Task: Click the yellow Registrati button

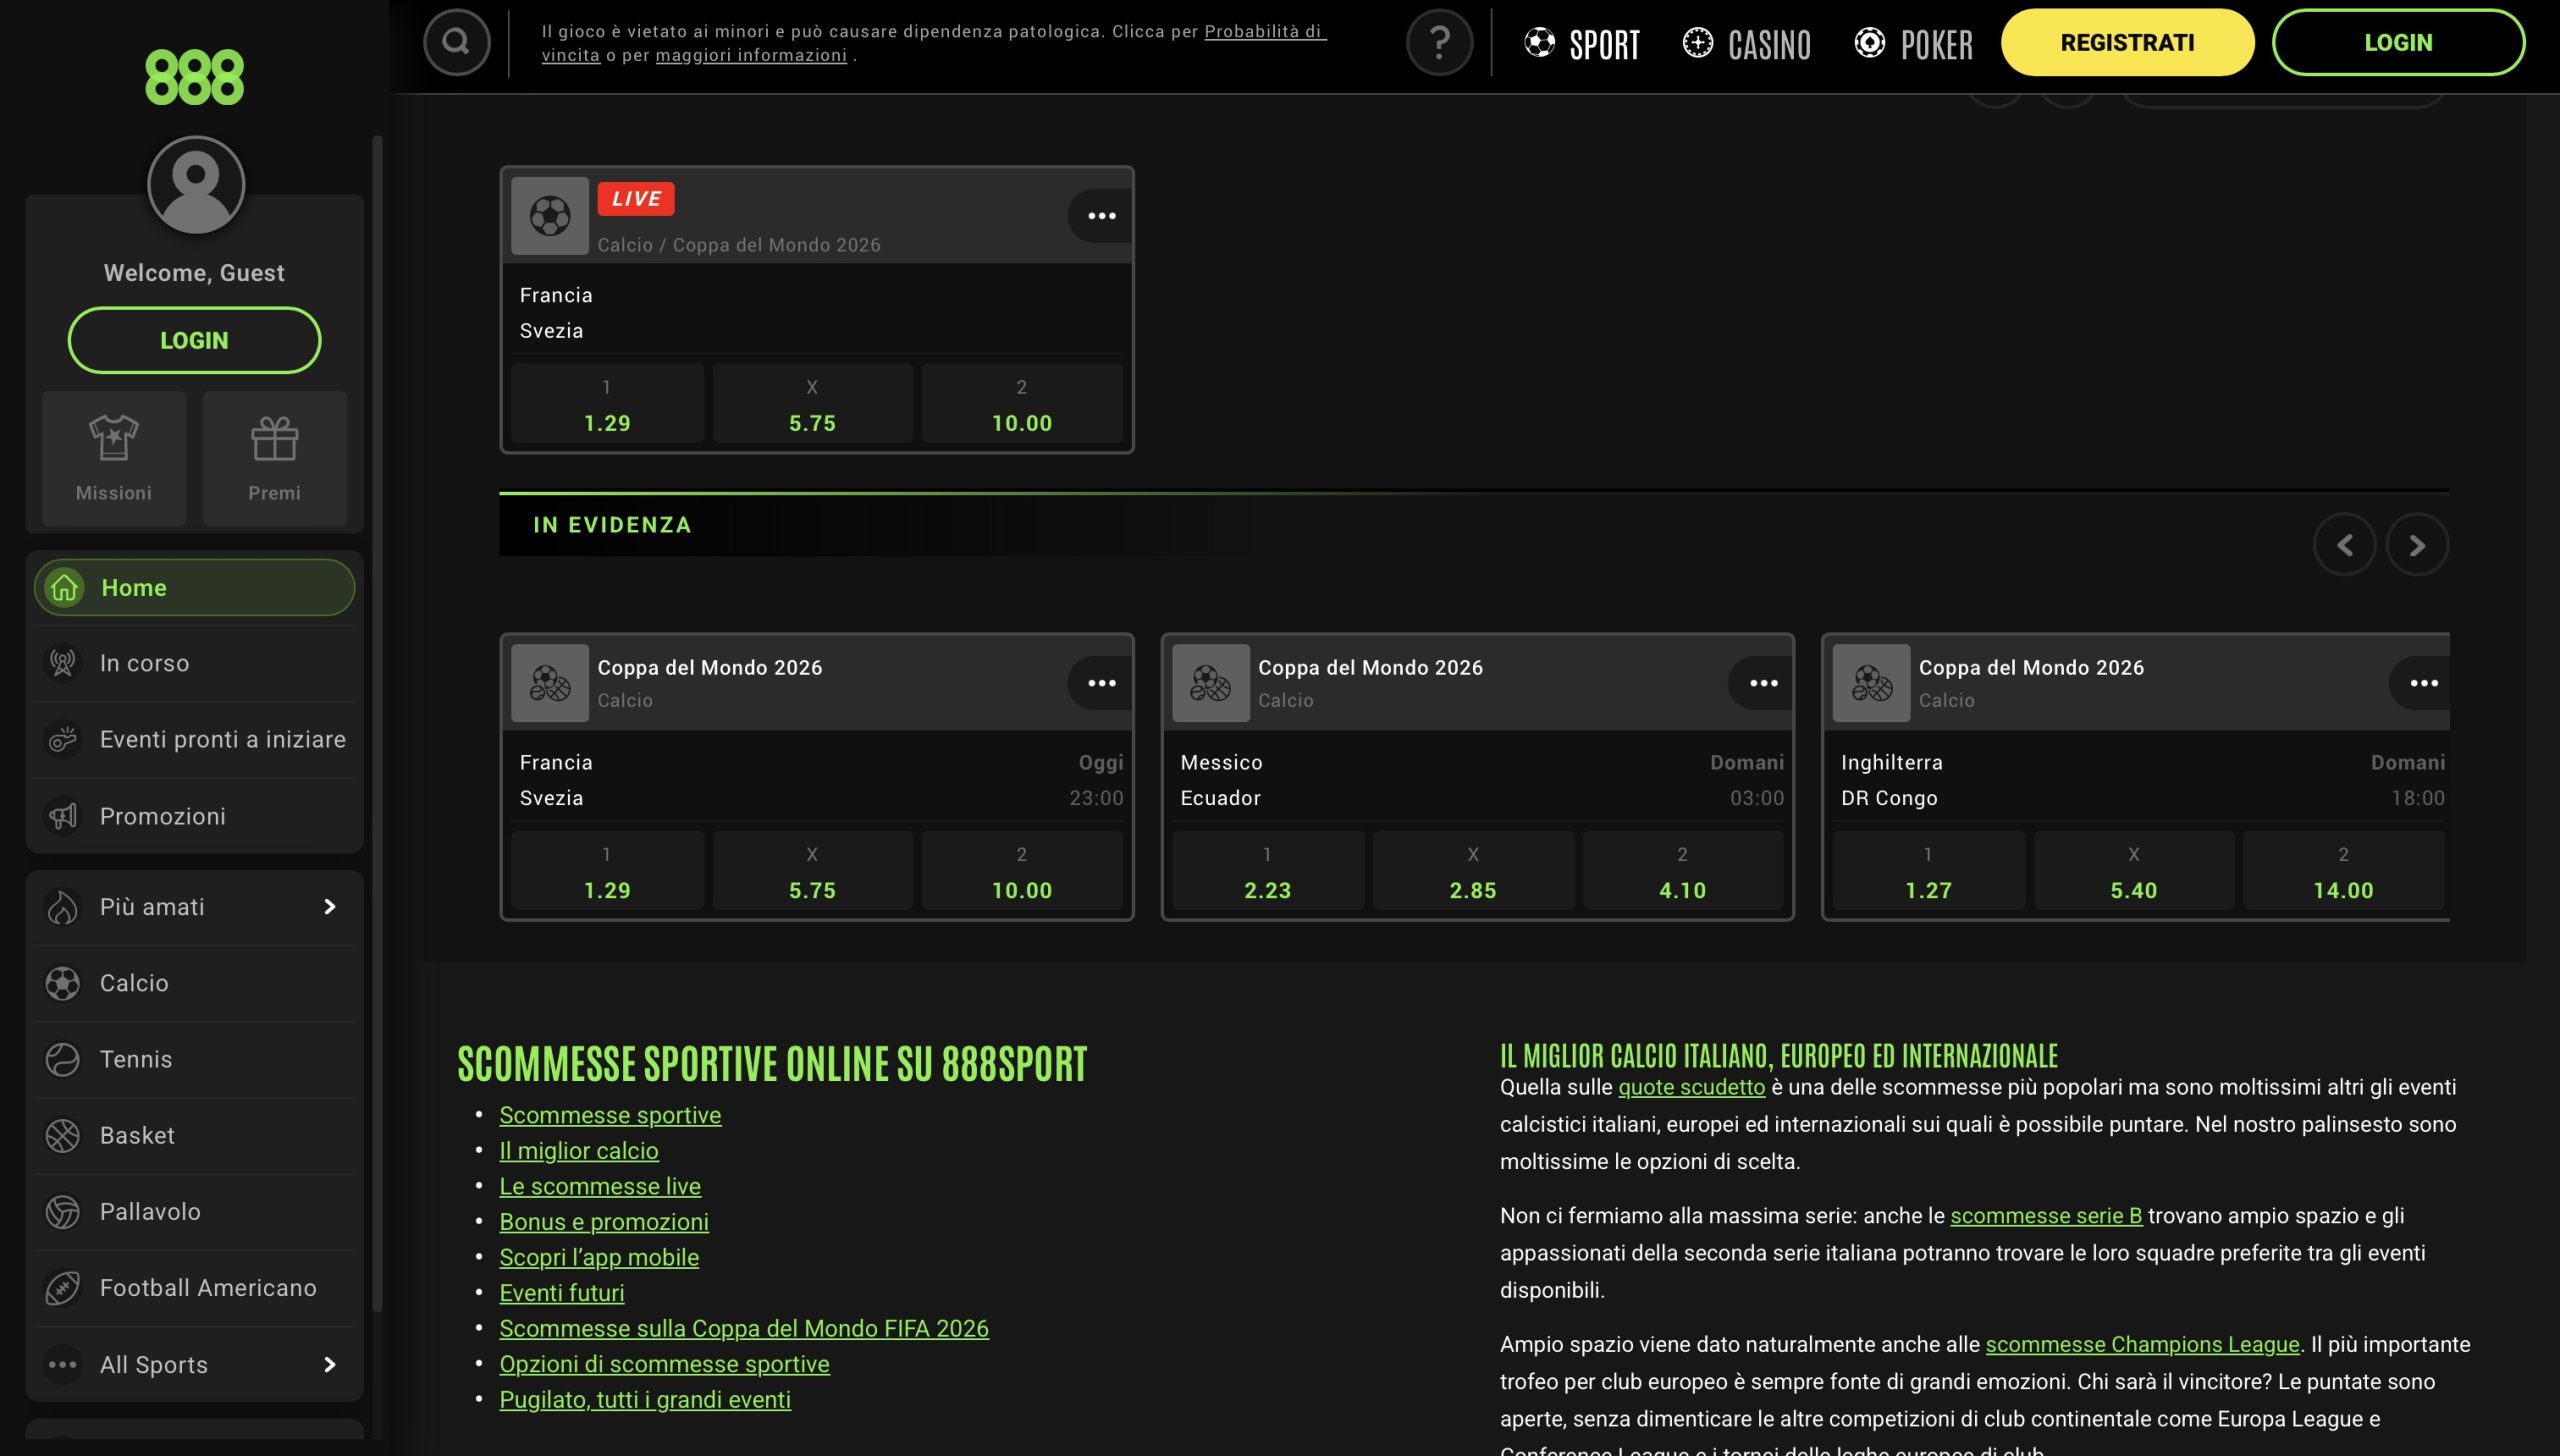Action: pyautogui.click(x=2127, y=42)
